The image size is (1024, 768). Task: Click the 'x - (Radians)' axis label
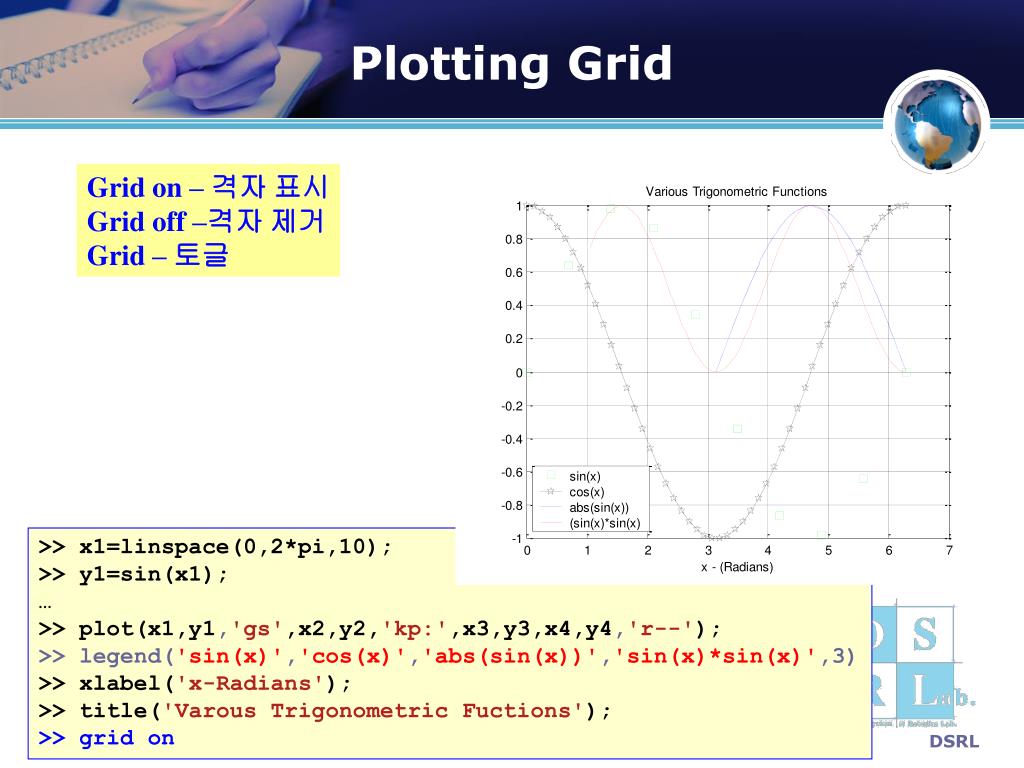point(737,567)
